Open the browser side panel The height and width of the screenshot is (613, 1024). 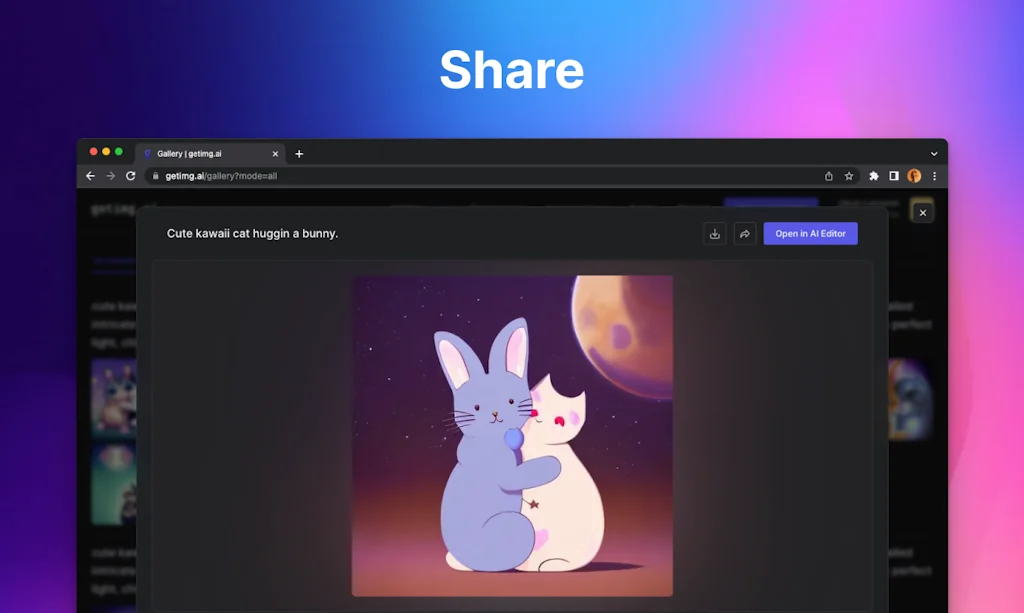tap(894, 176)
